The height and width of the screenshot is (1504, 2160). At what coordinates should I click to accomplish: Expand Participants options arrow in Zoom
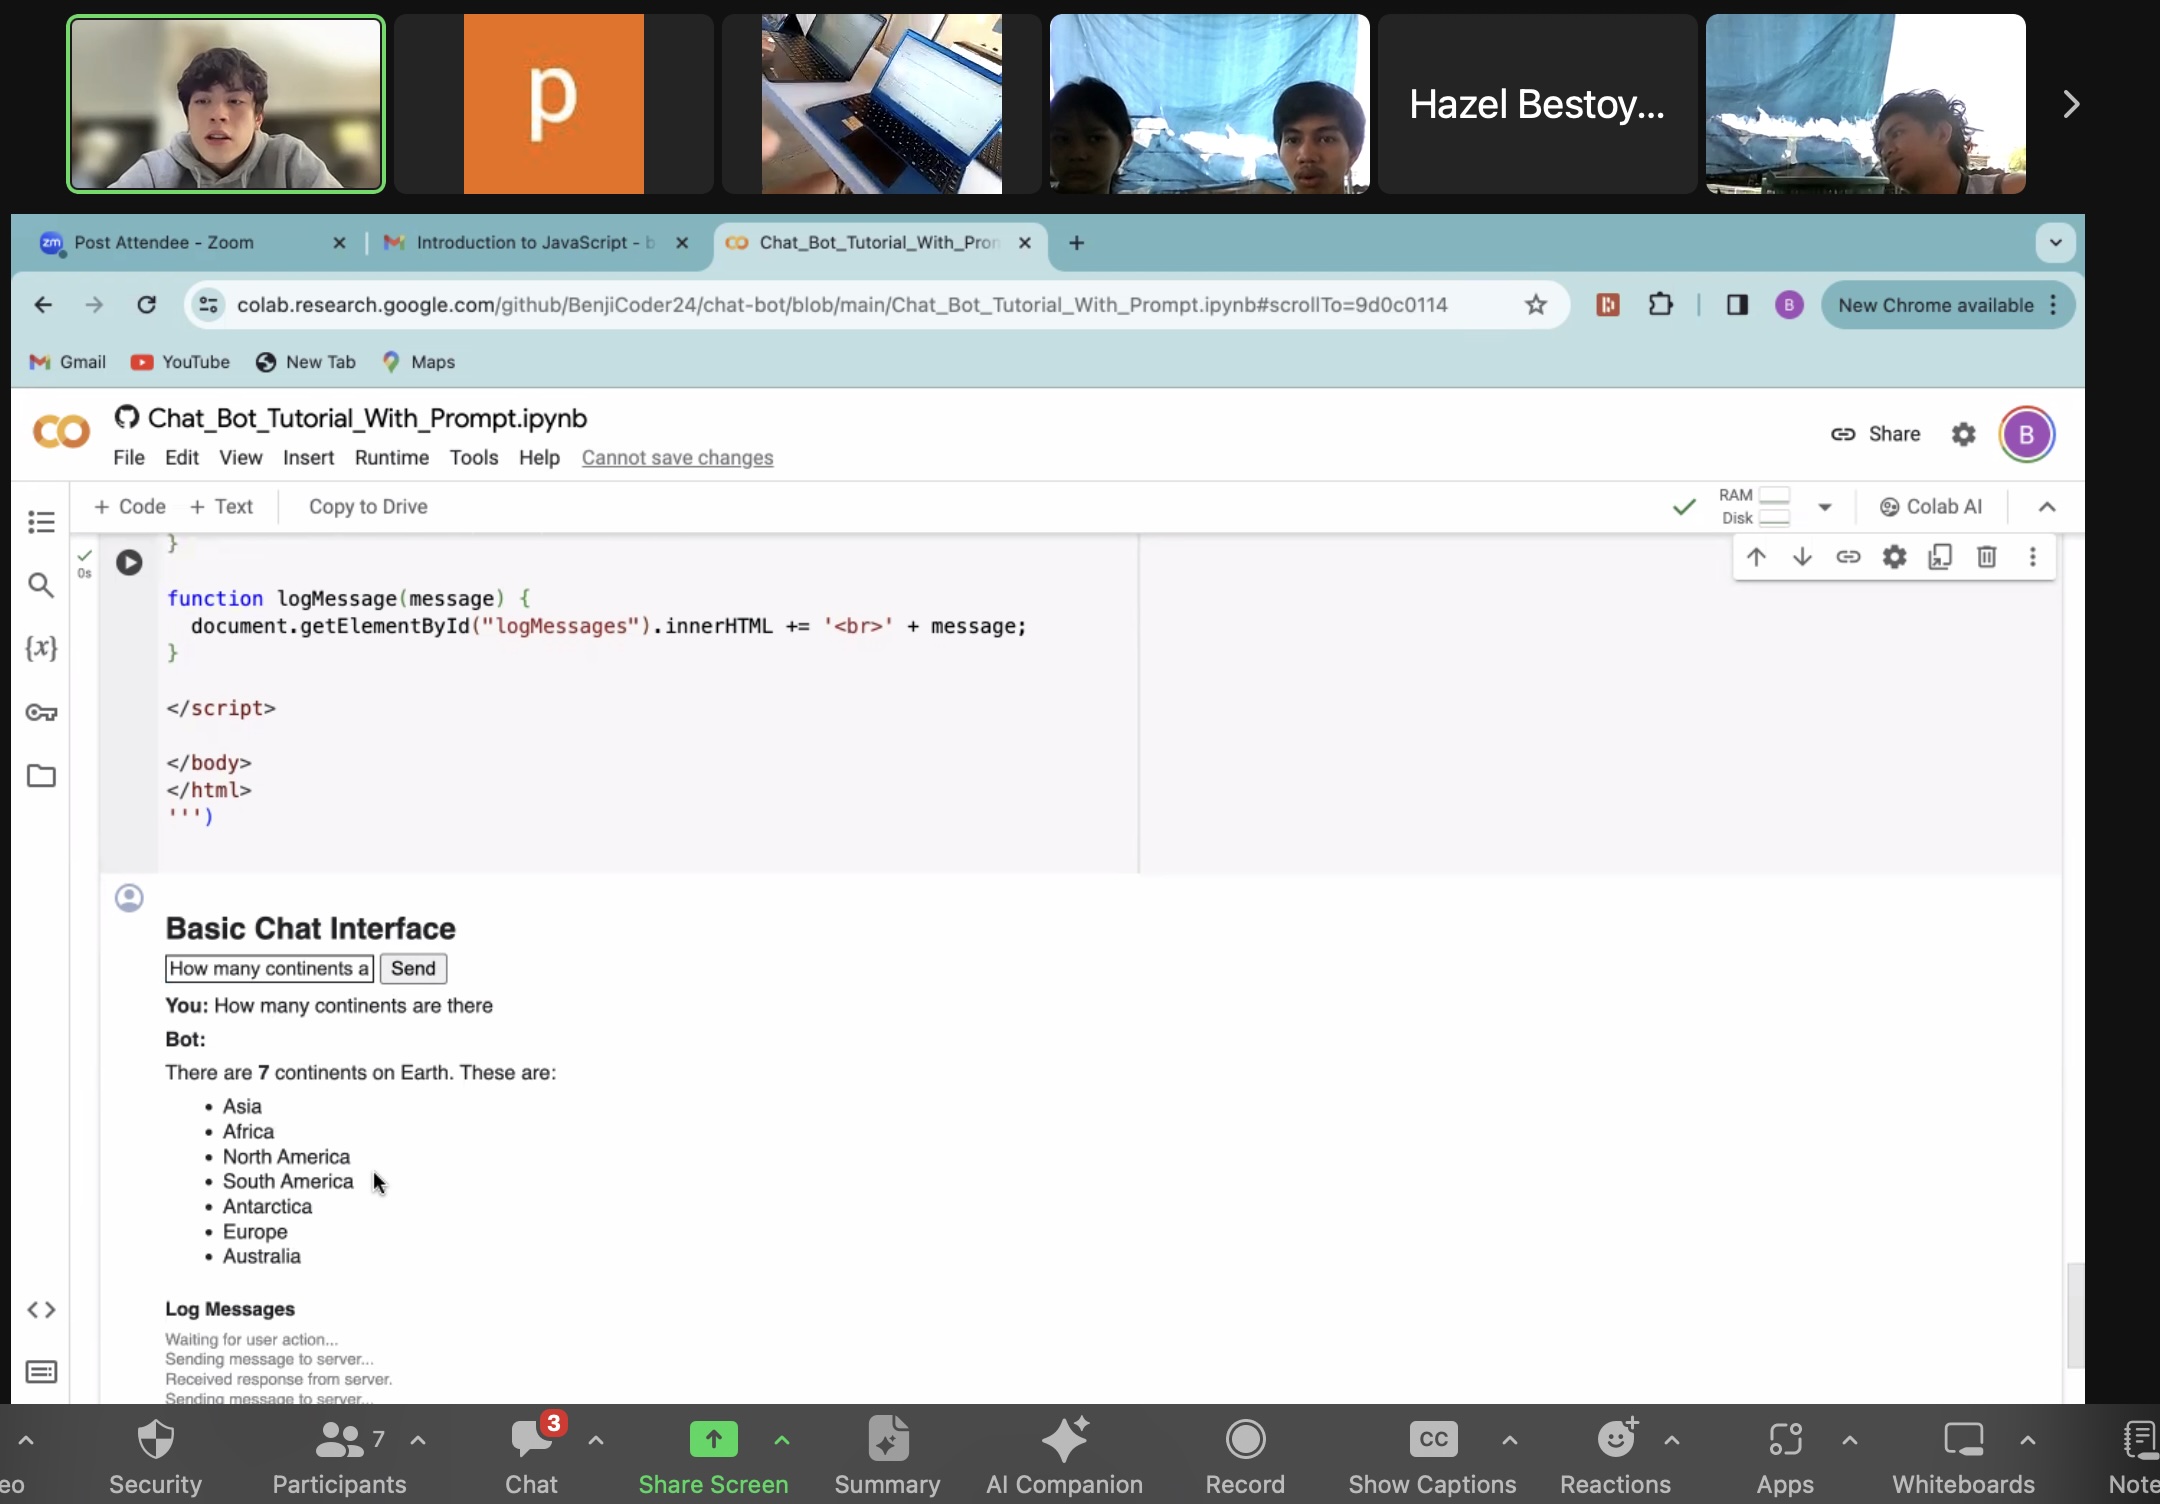click(419, 1441)
